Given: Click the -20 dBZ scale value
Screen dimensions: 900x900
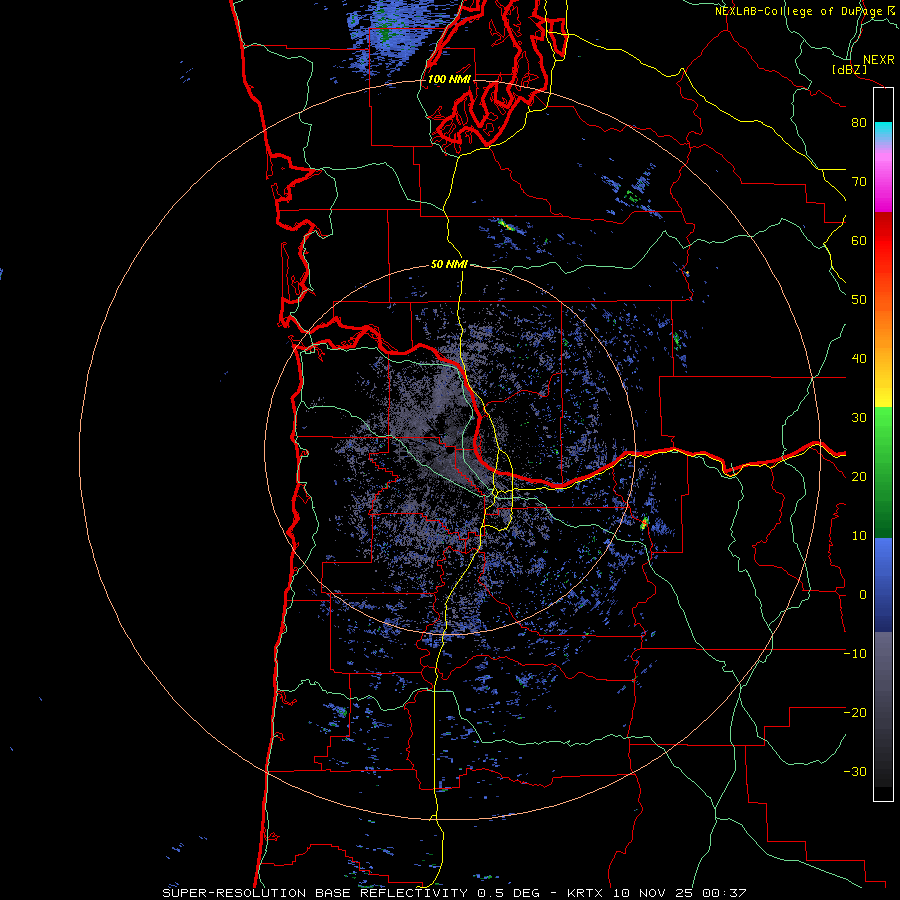Looking at the screenshot, I should tap(855, 713).
